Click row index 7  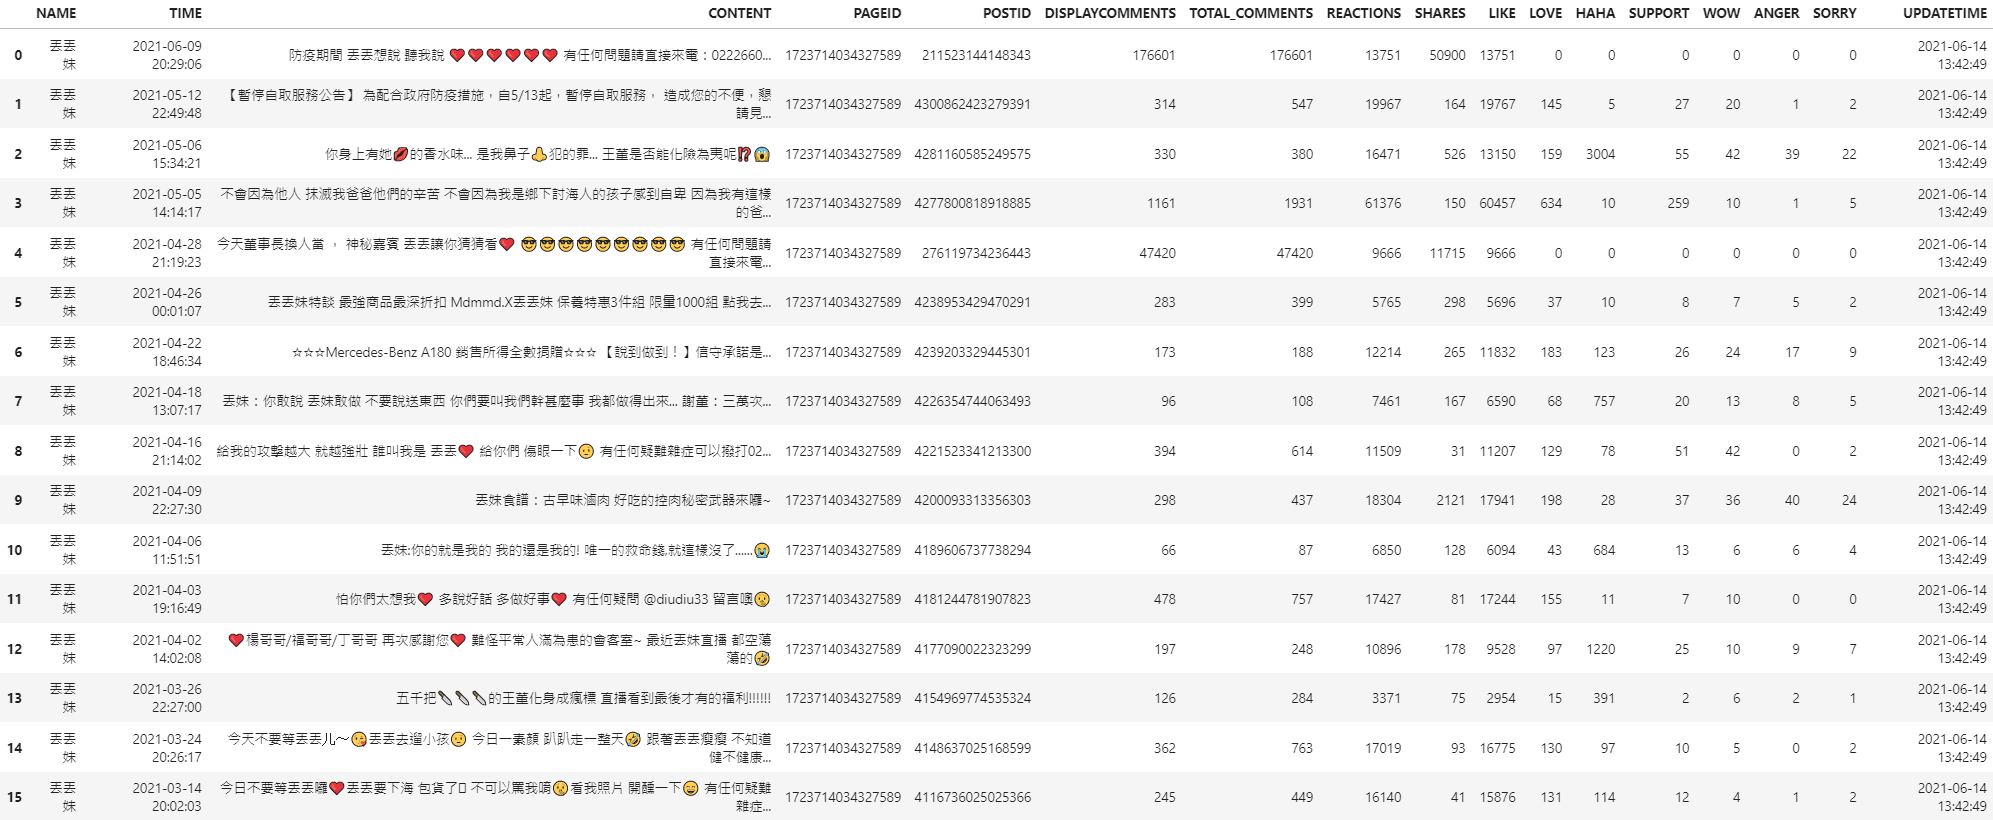click(x=18, y=401)
